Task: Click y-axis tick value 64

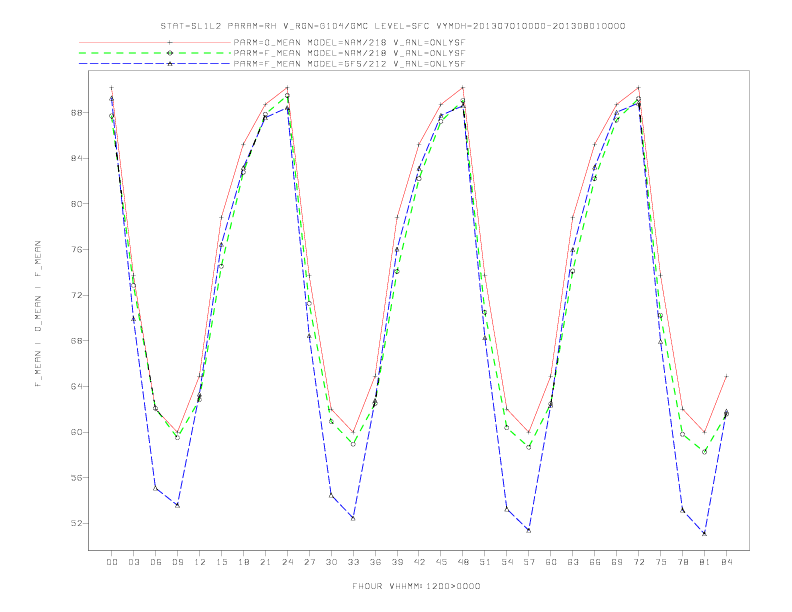Action: point(77,386)
